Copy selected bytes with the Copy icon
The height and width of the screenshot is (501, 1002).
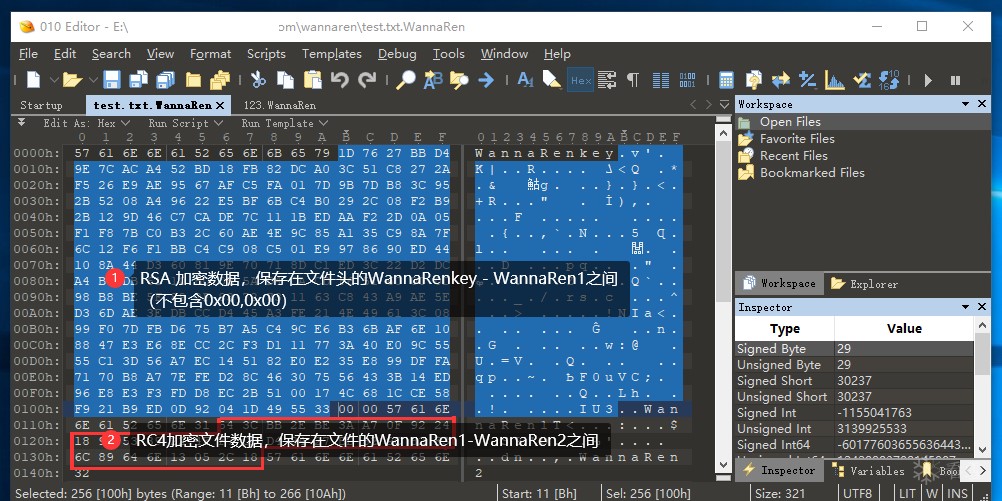pos(285,80)
